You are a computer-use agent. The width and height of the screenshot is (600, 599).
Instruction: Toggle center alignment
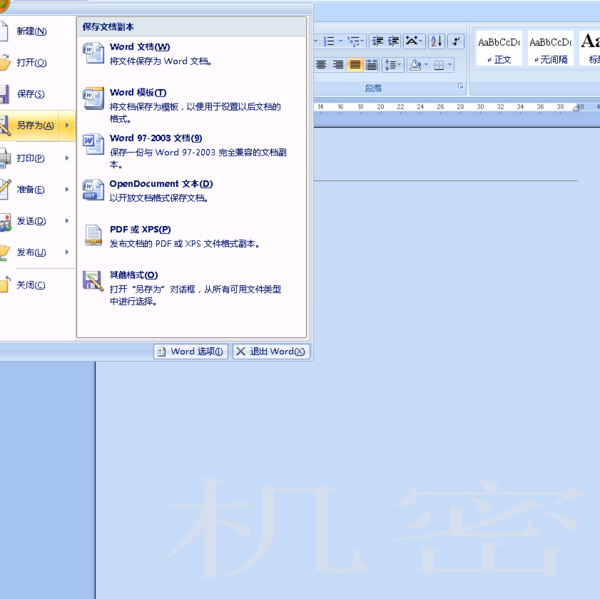click(x=321, y=65)
